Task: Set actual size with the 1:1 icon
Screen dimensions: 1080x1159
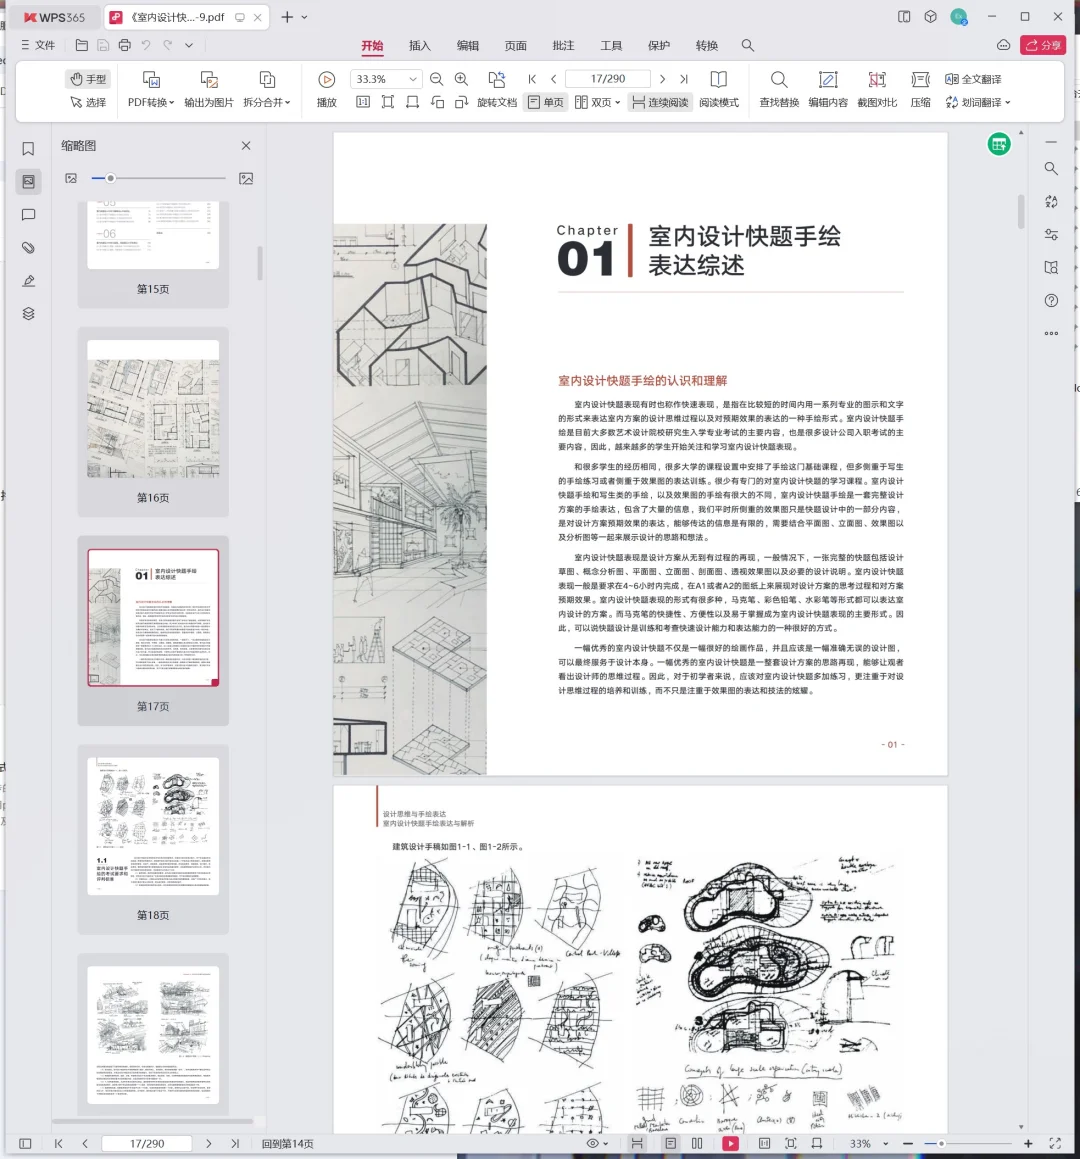Action: point(363,102)
